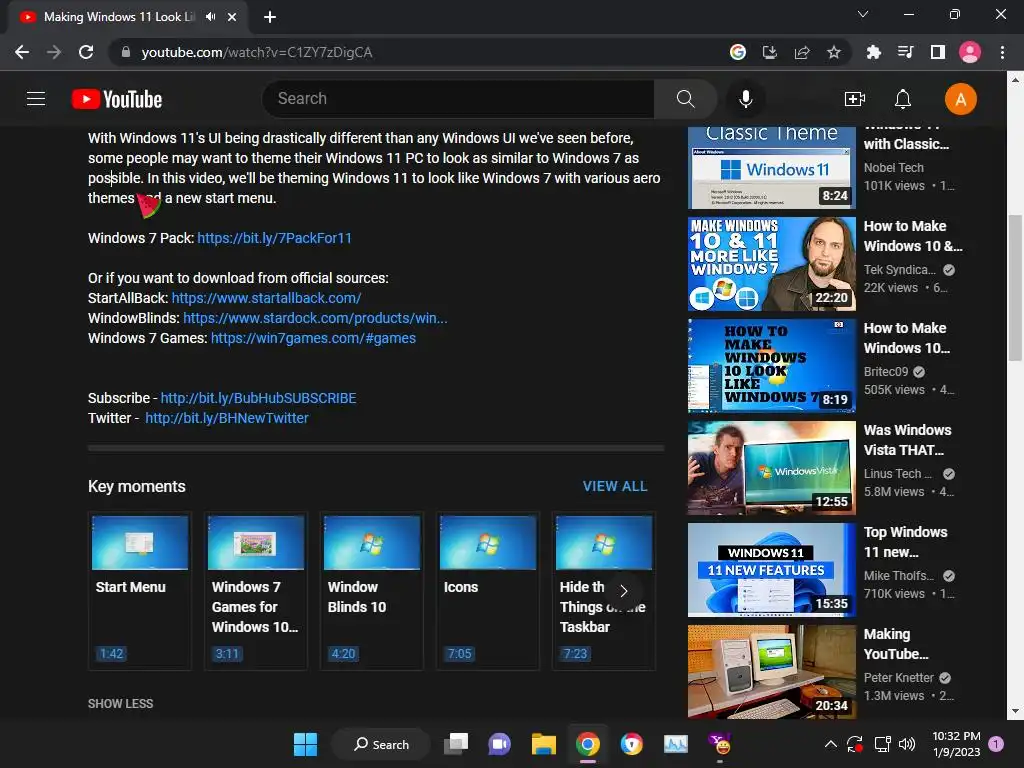
Task: Open the BHNewTwitter link
Action: tap(227, 419)
